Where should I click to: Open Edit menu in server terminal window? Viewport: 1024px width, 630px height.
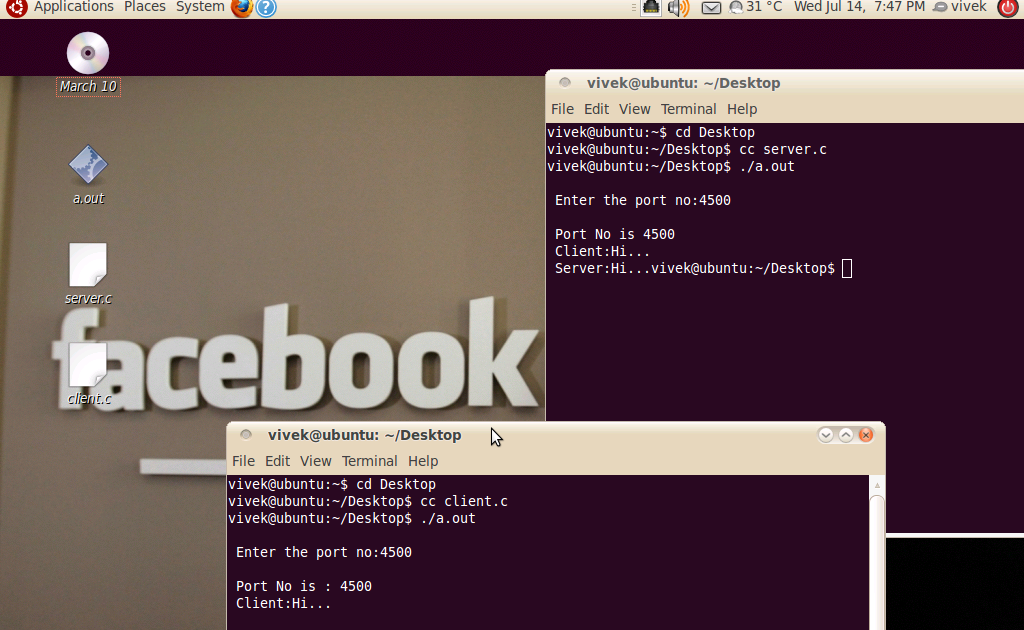click(596, 109)
